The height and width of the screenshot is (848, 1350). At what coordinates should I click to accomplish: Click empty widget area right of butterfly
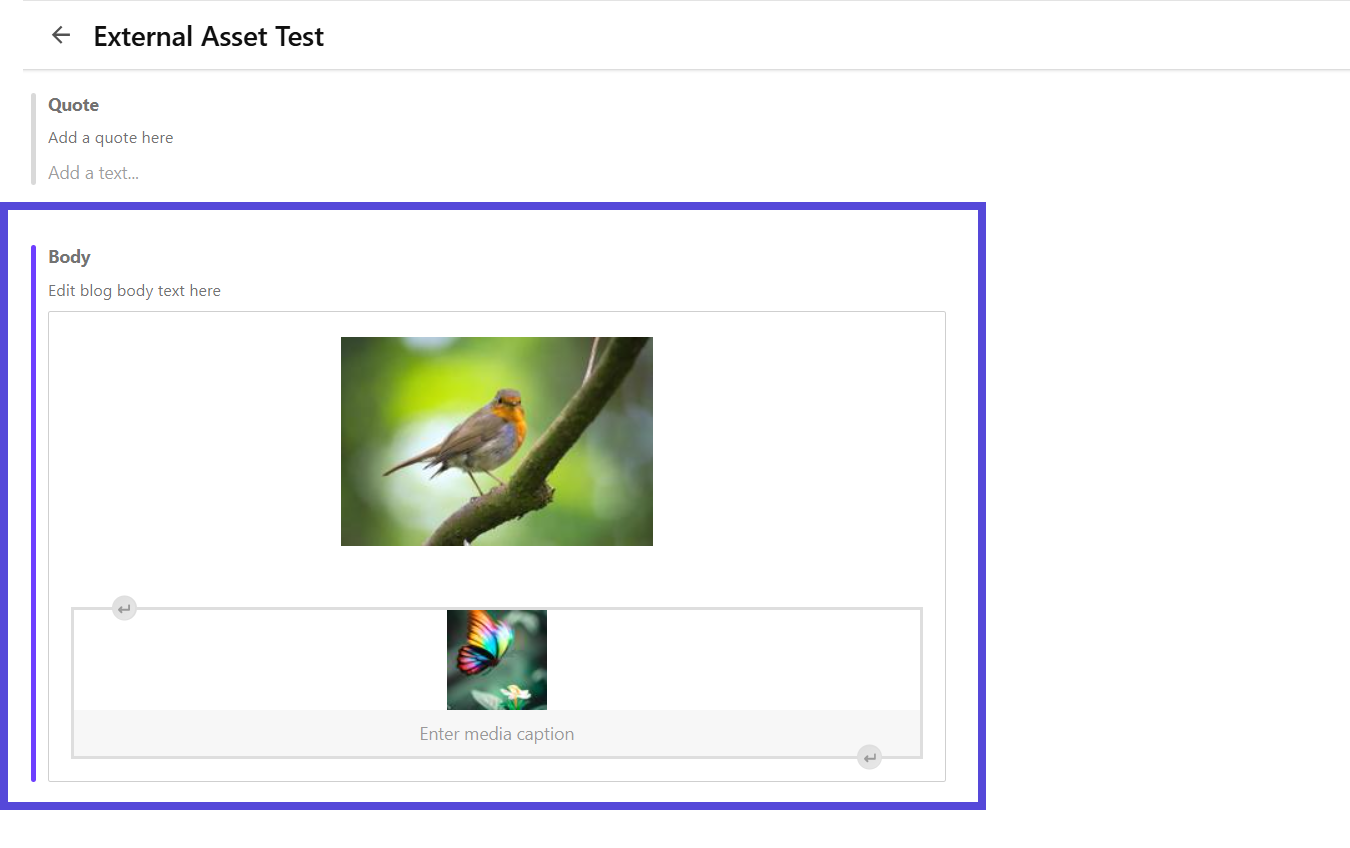pyautogui.click(x=733, y=660)
